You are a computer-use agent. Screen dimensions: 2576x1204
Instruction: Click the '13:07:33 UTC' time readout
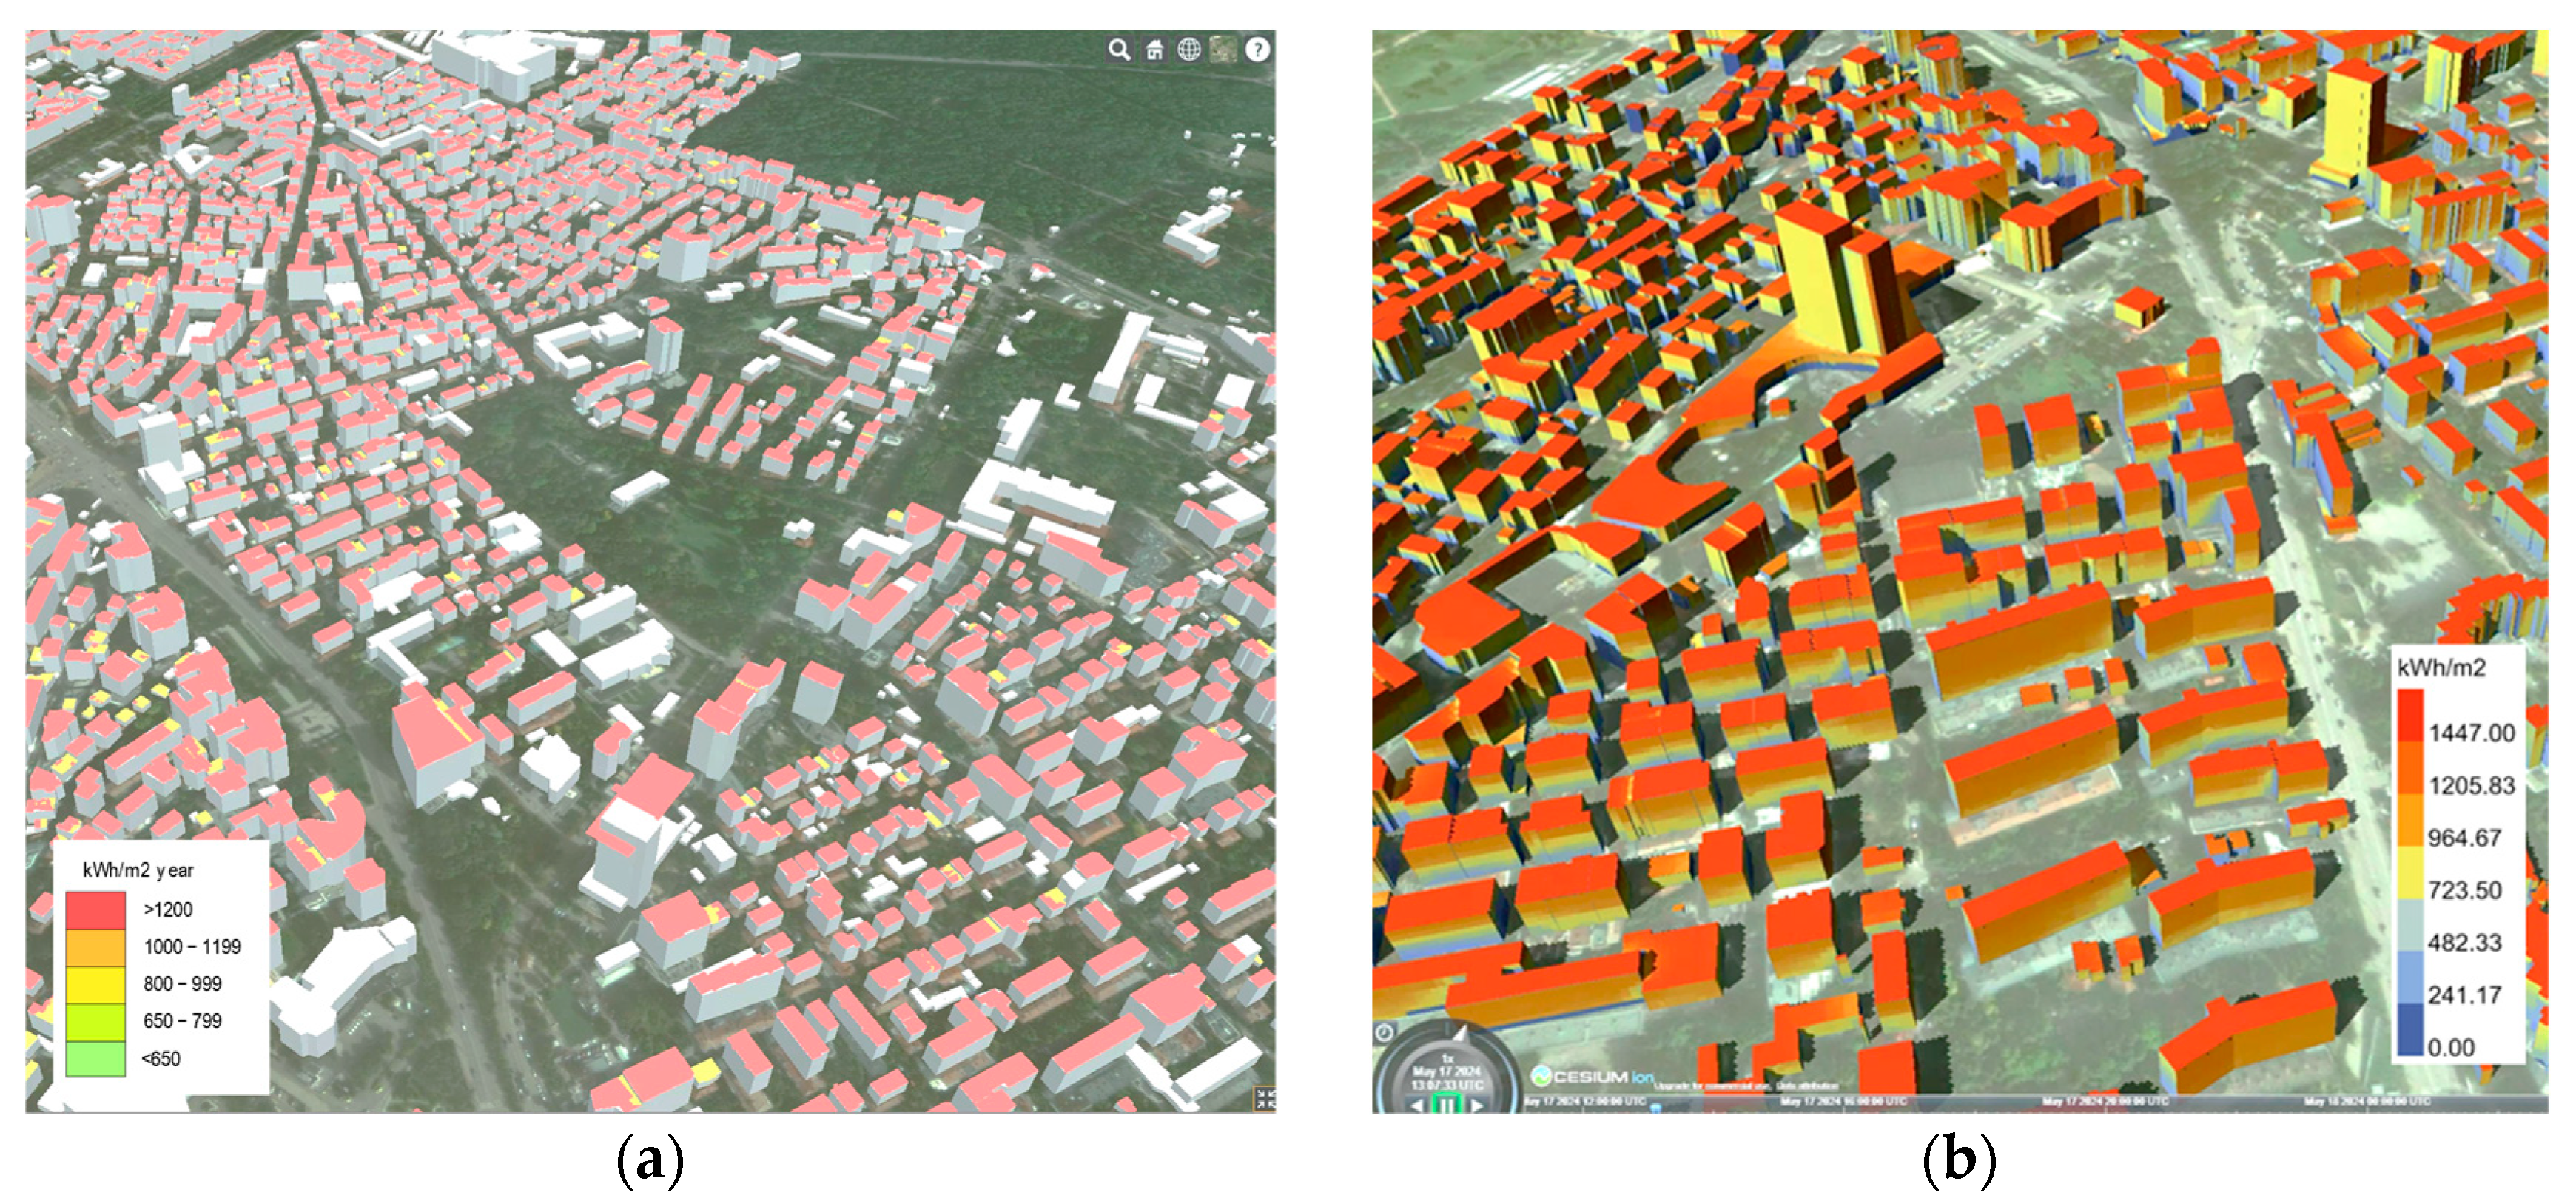pyautogui.click(x=1447, y=1086)
